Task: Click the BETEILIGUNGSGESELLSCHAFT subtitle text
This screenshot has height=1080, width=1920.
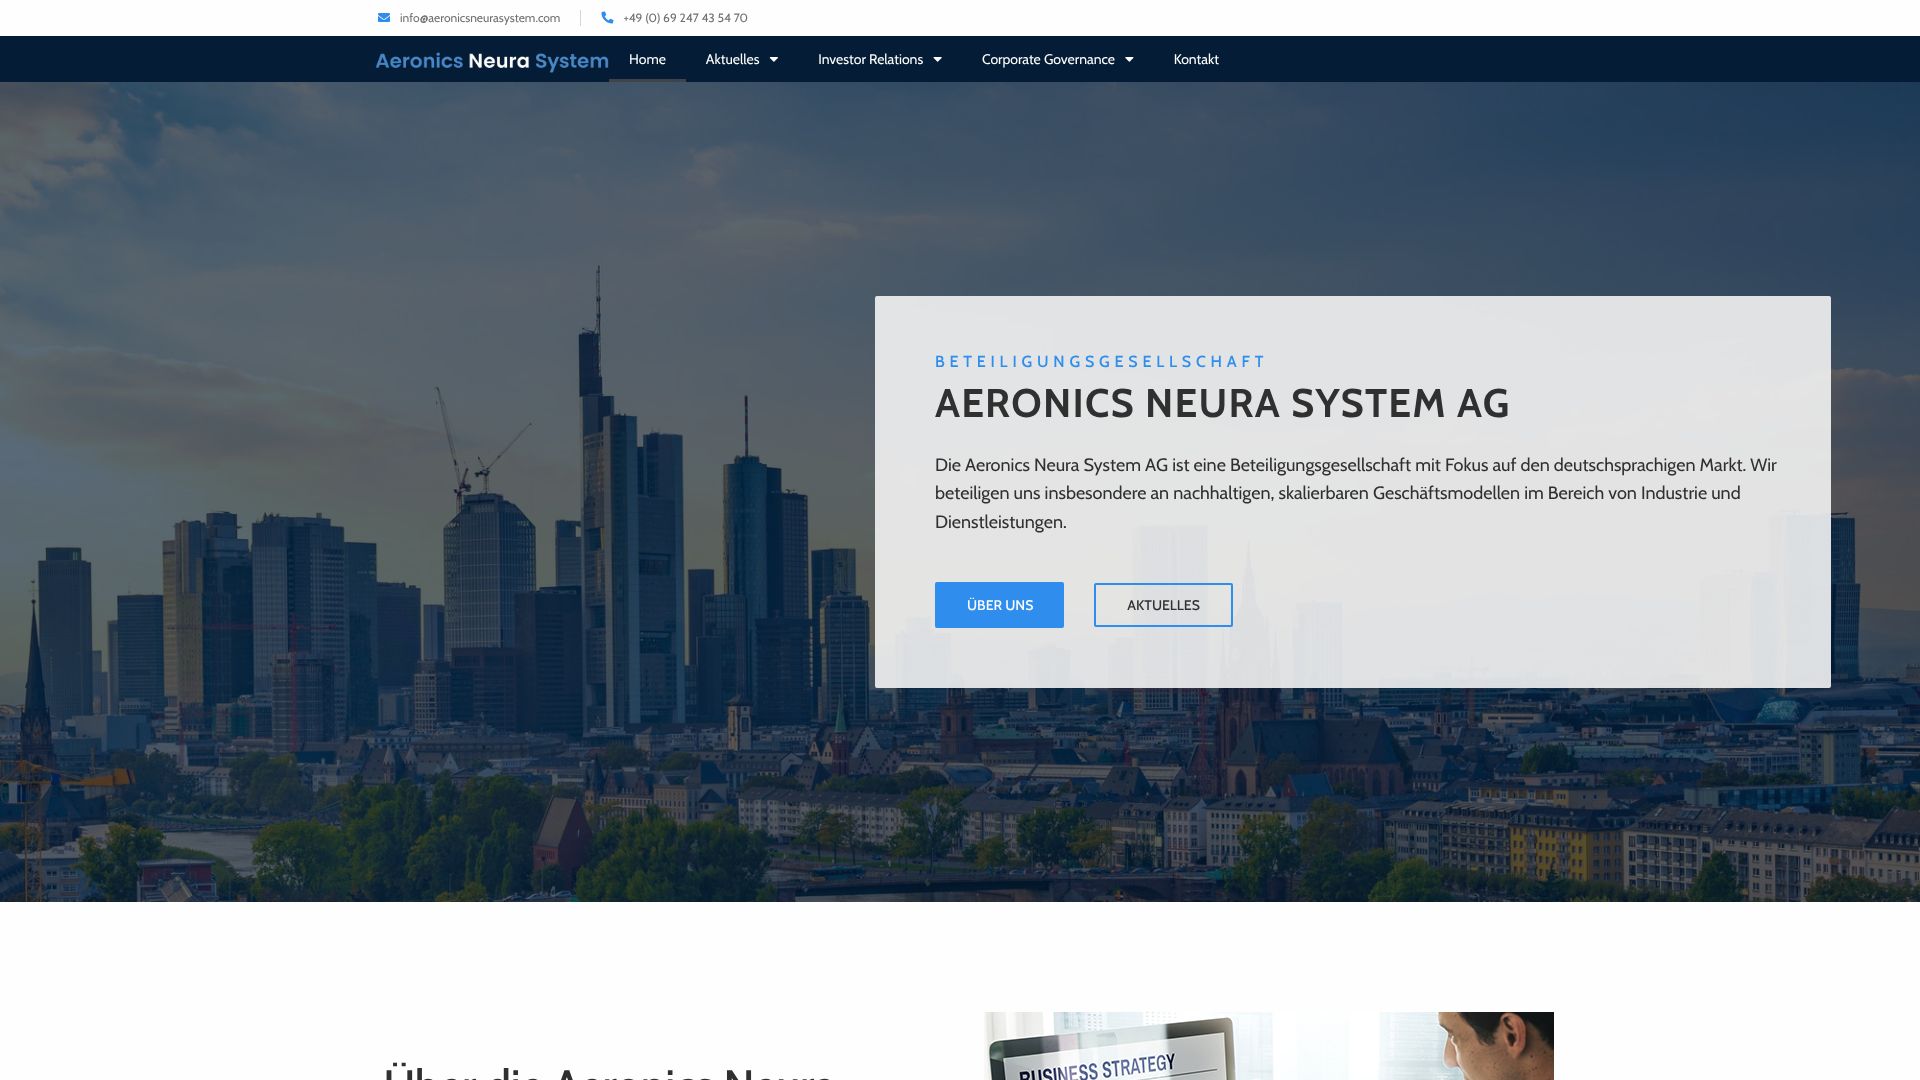Action: 1100,362
